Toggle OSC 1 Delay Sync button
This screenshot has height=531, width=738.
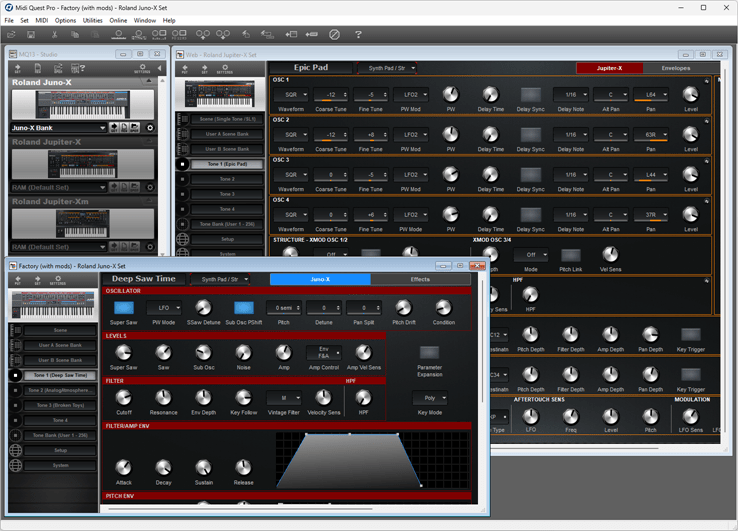point(530,95)
